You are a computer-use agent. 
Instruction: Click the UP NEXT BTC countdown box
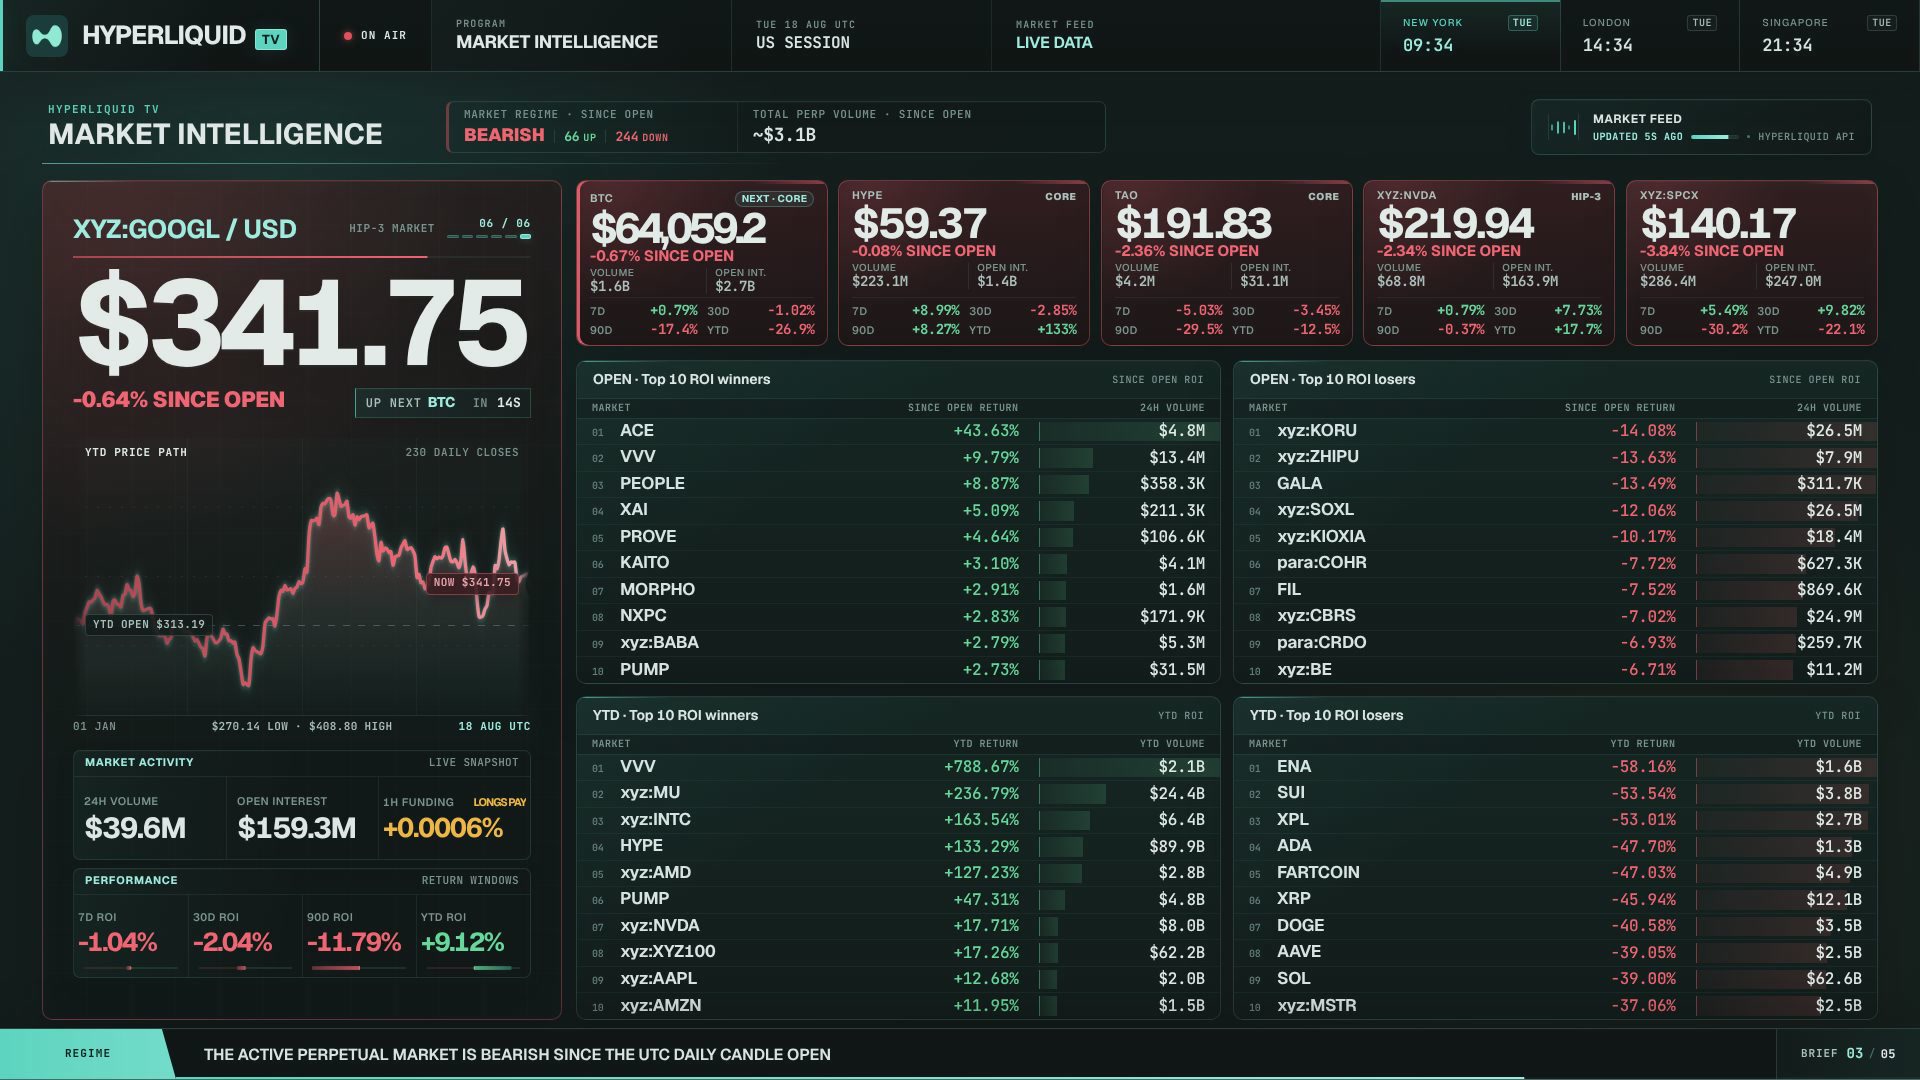click(x=443, y=403)
